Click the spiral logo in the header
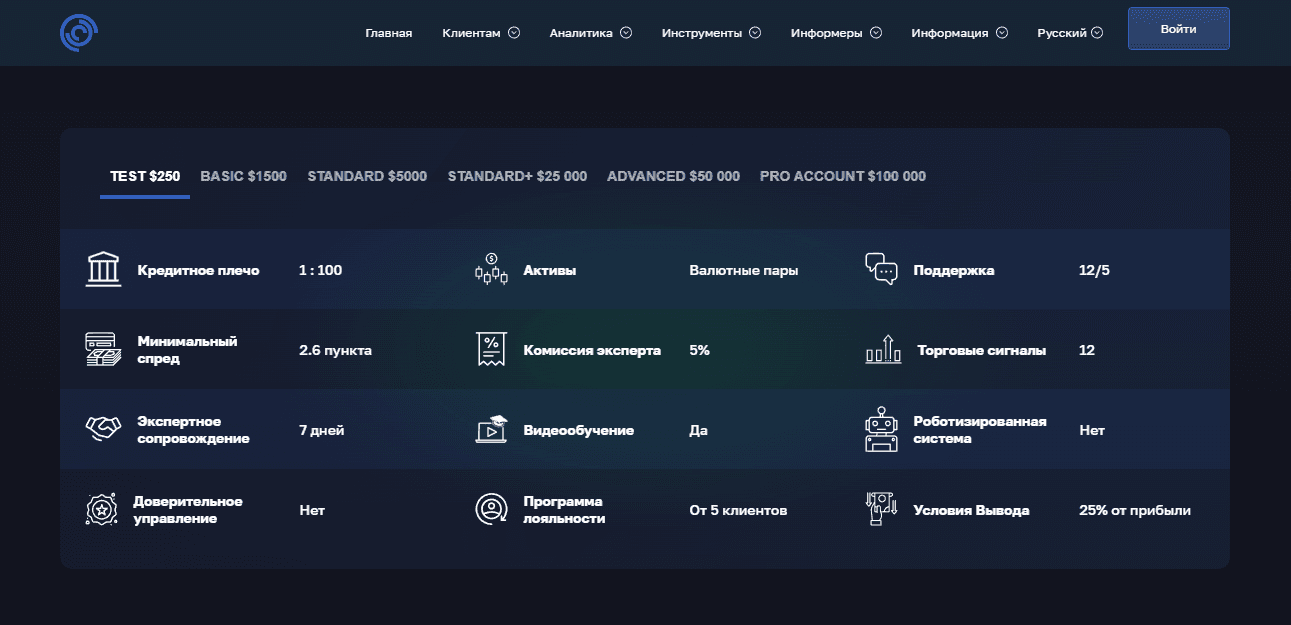Screen dimensions: 1291x625 (x=77, y=31)
